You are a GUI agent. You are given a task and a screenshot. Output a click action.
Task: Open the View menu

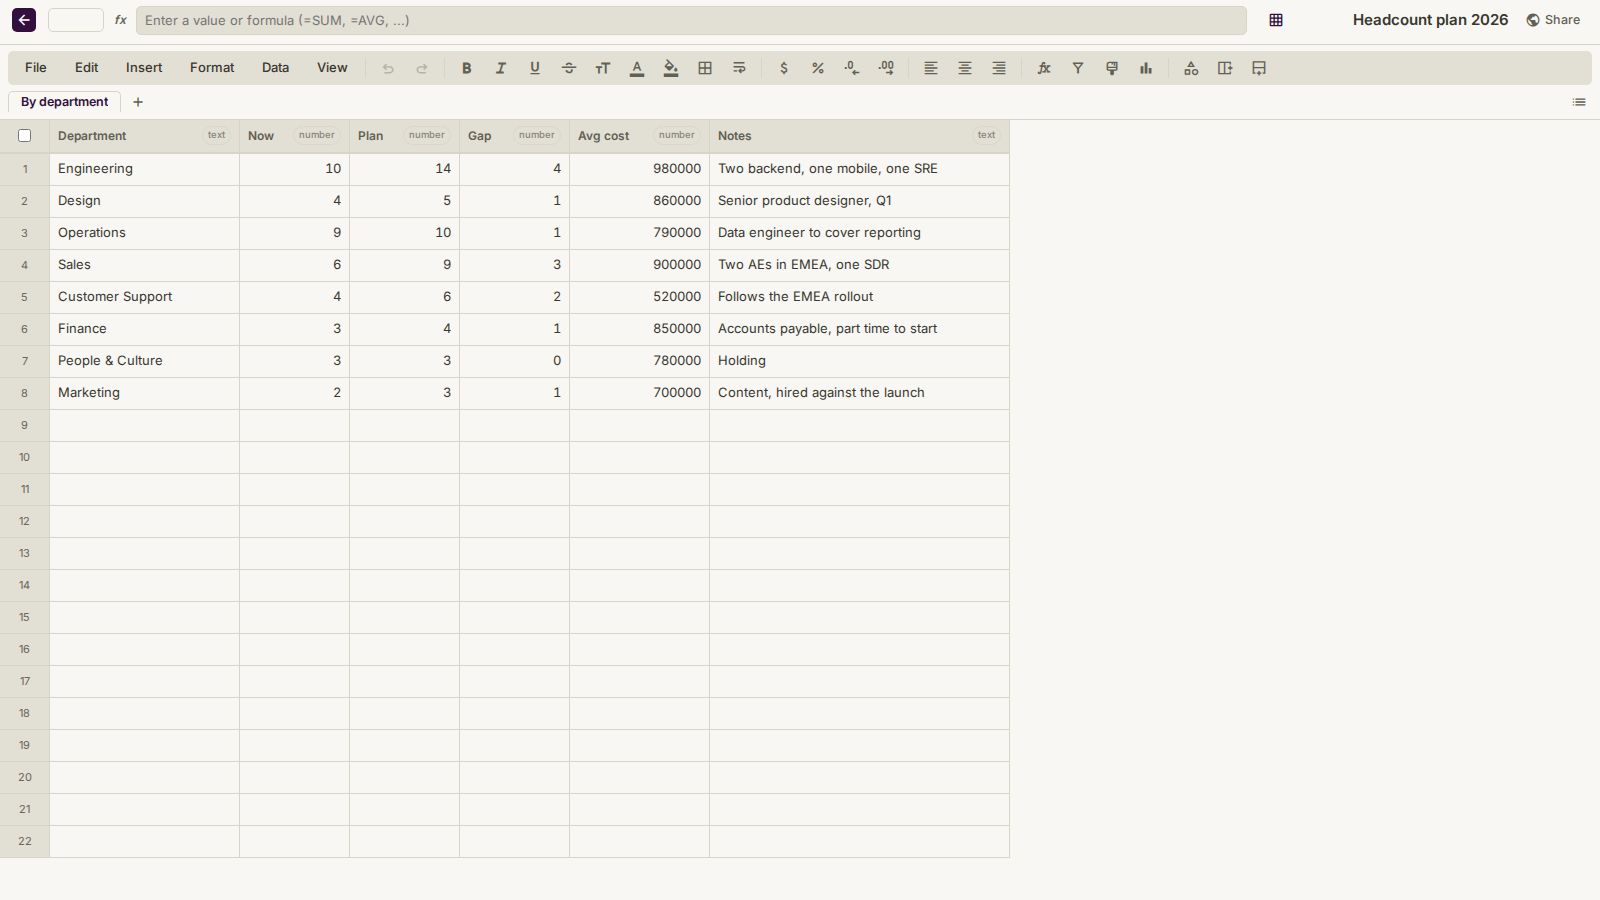pyautogui.click(x=332, y=68)
